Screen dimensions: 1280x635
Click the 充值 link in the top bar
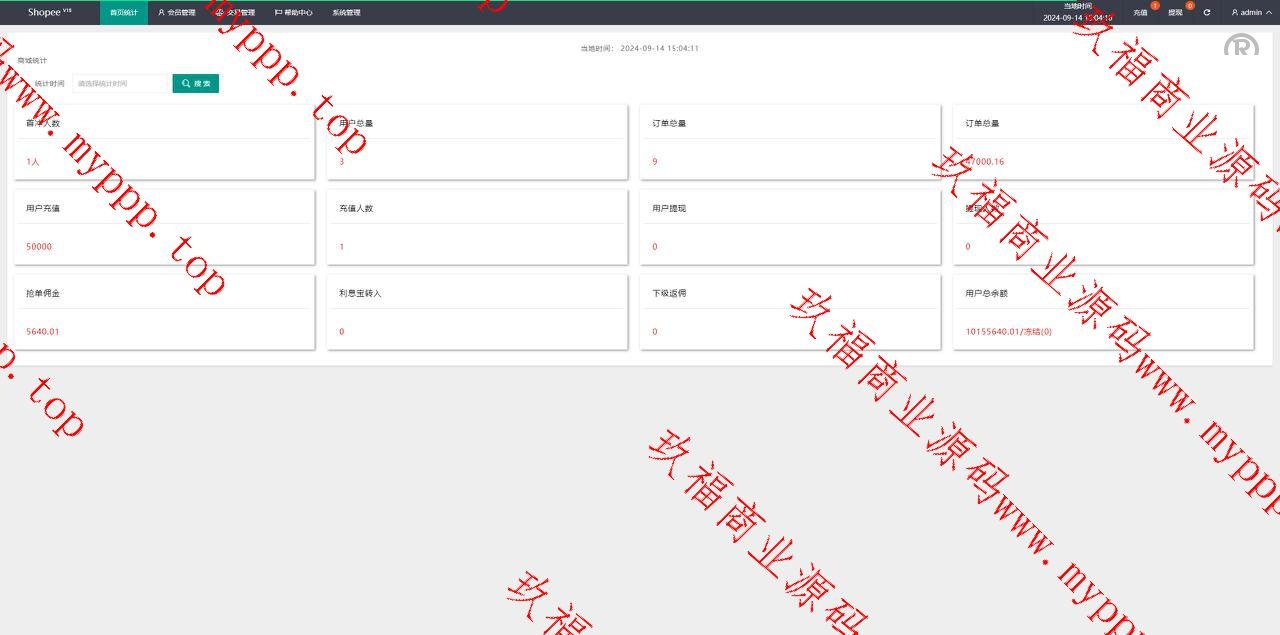(x=1140, y=13)
